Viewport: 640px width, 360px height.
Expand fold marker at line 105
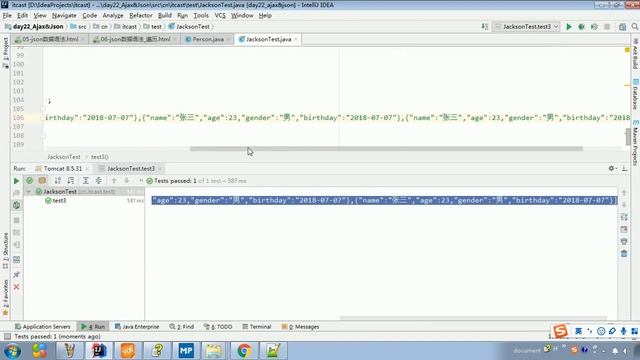[x=43, y=109]
